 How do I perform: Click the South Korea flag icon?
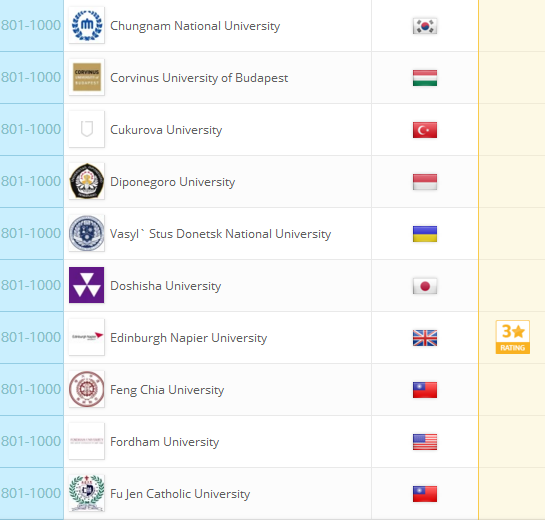pos(425,26)
